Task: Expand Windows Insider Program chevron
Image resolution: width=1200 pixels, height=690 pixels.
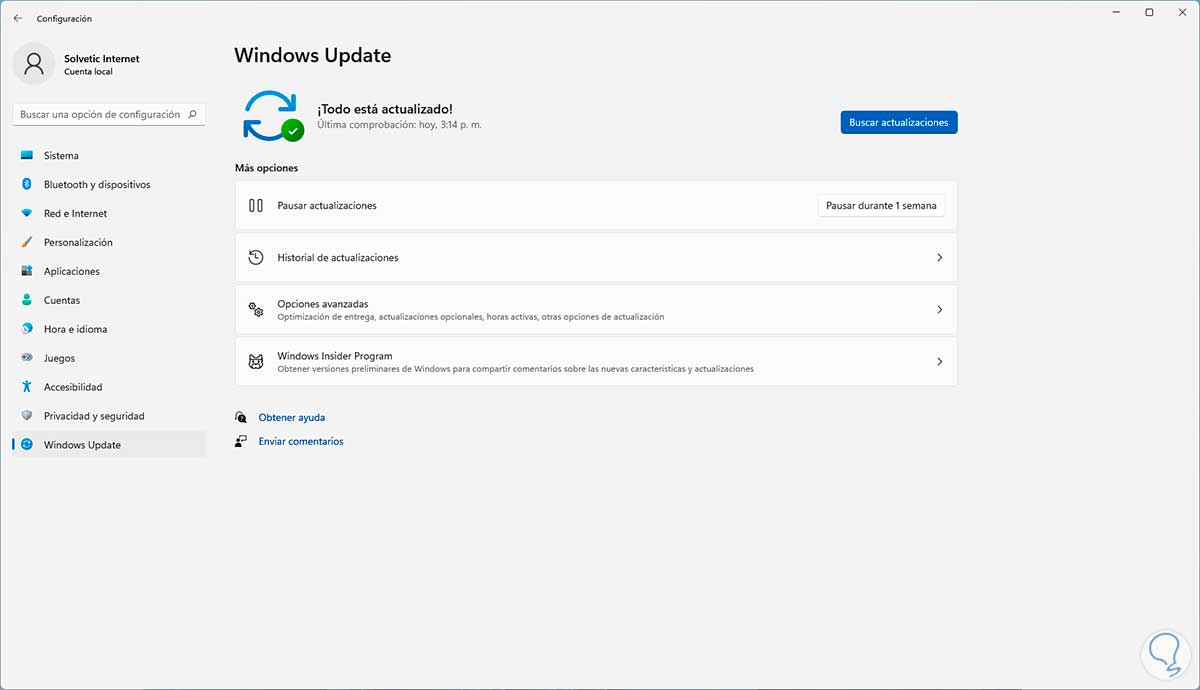Action: 939,362
